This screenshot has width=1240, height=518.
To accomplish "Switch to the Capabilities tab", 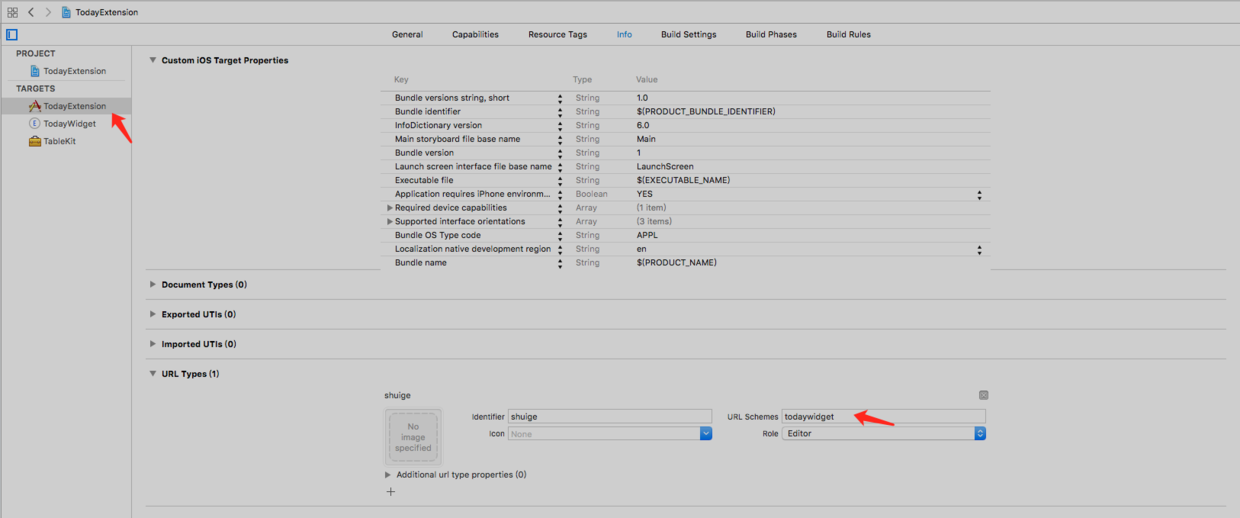I will [475, 34].
